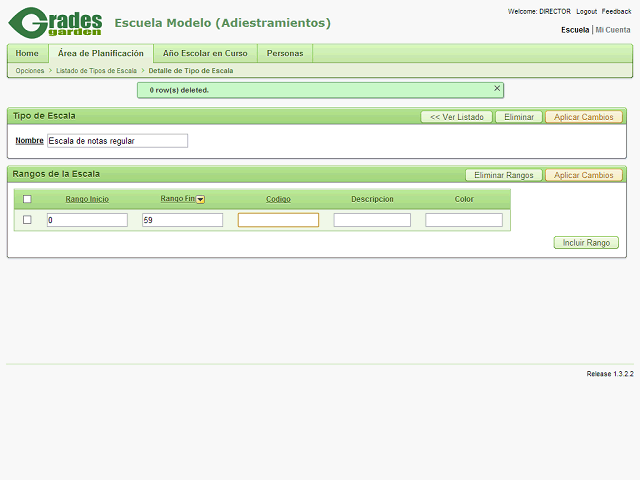Click the Descripcion column header

click(x=372, y=199)
